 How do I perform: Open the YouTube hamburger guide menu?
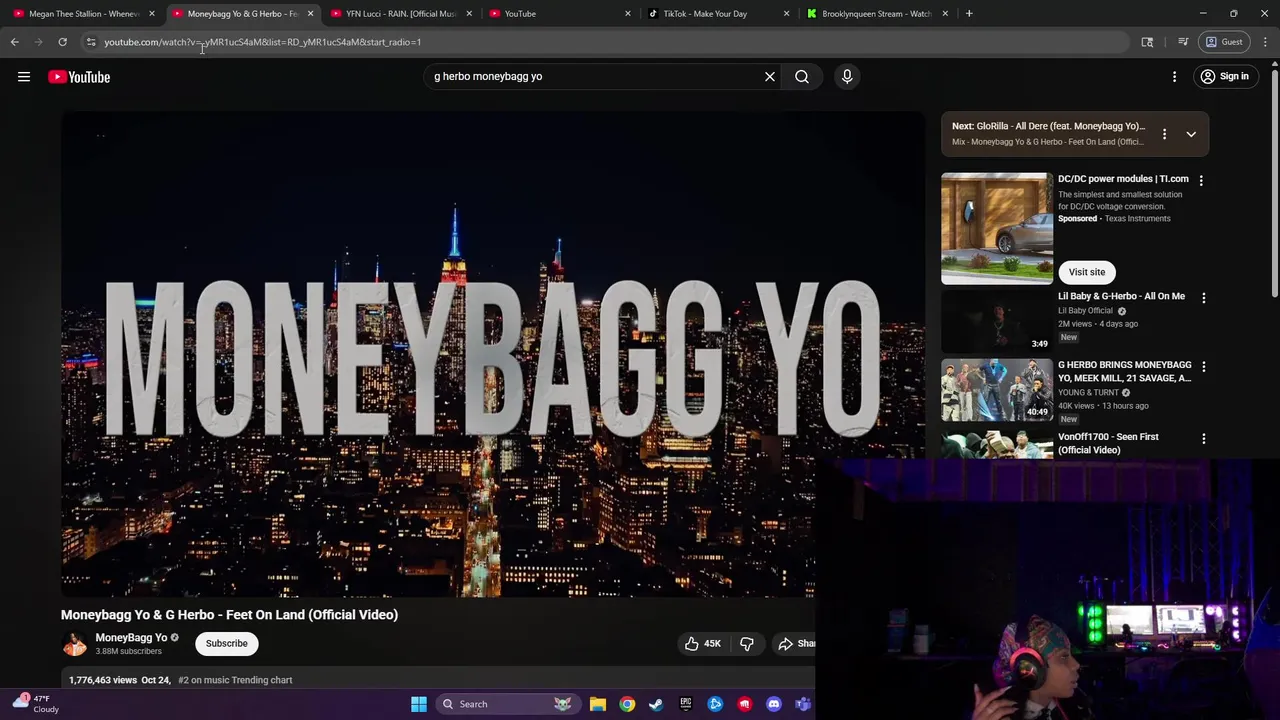[x=24, y=77]
